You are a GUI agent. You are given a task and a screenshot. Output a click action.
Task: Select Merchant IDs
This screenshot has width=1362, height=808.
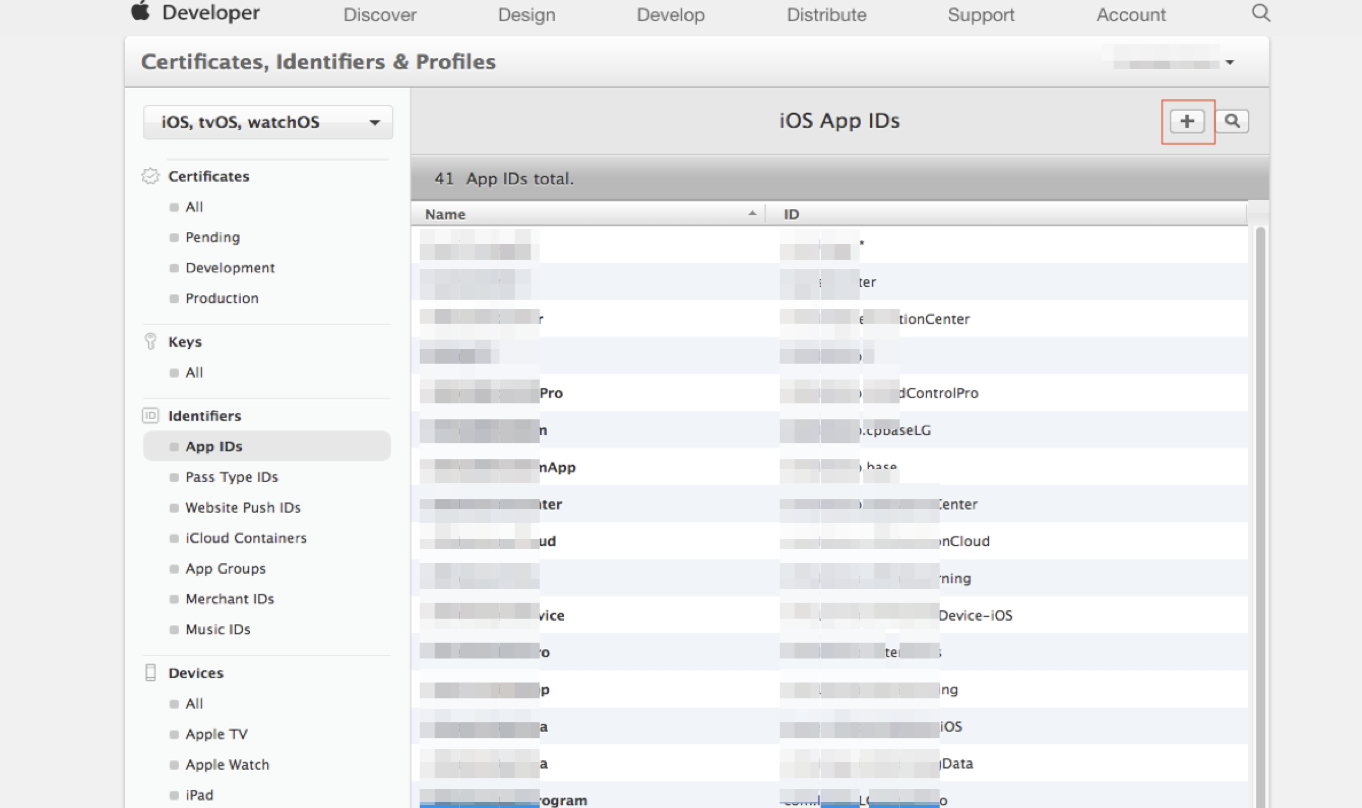(230, 599)
